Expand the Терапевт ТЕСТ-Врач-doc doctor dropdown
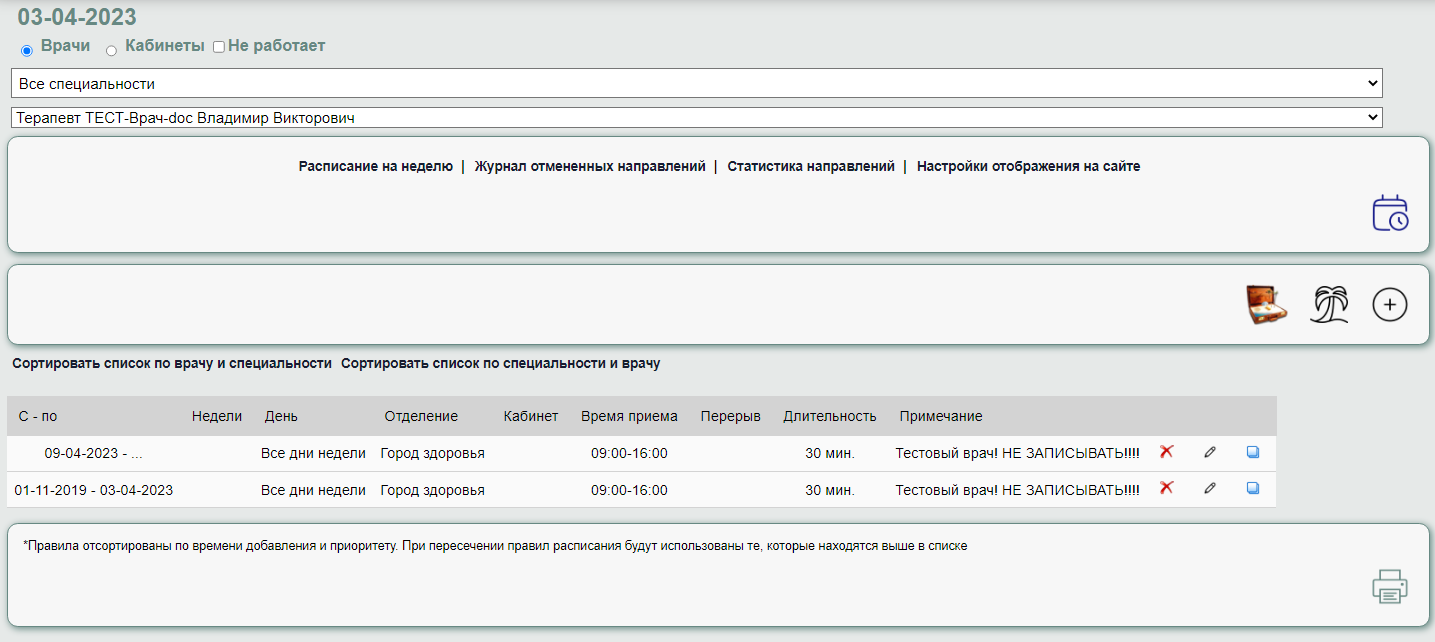The image size is (1435, 642). coord(696,118)
